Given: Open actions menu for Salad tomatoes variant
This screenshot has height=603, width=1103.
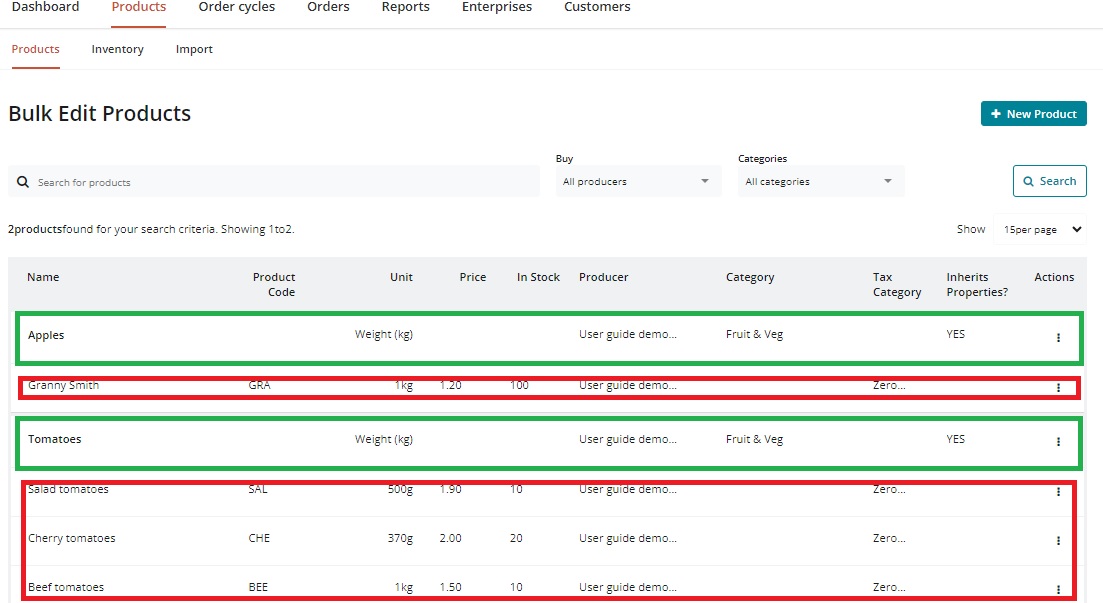Looking at the screenshot, I should point(1058,492).
